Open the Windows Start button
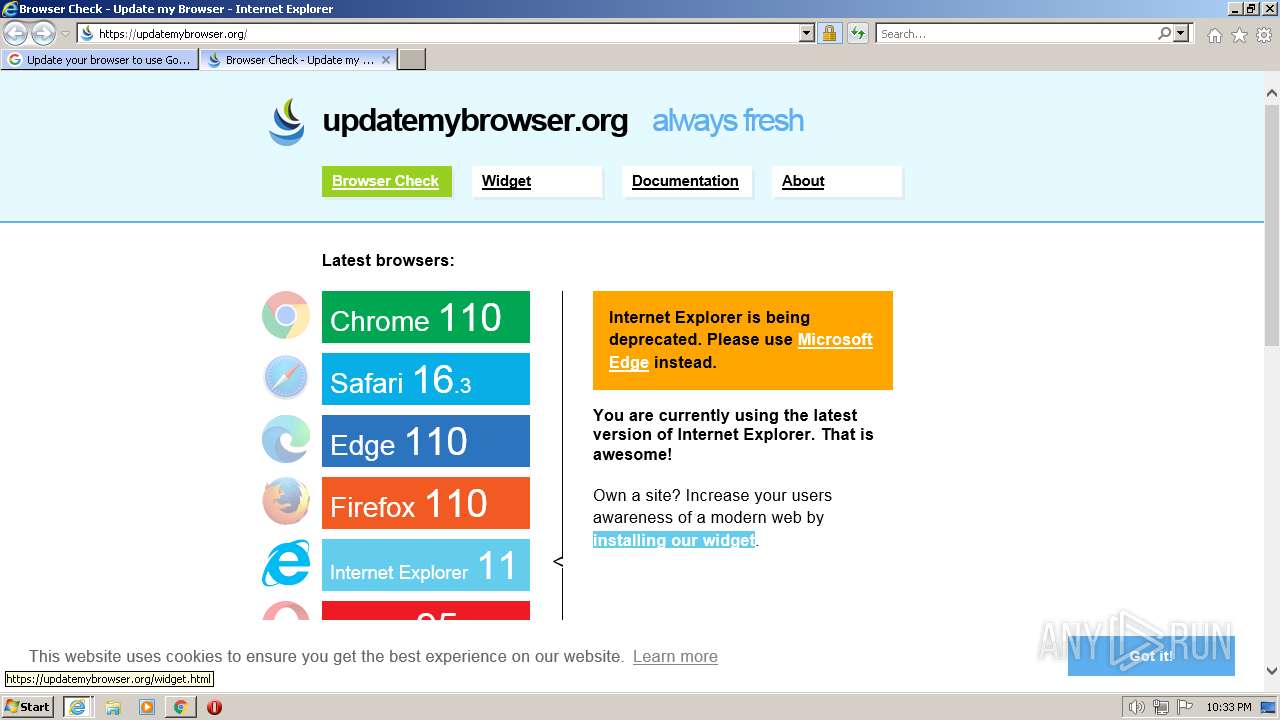 click(27, 706)
